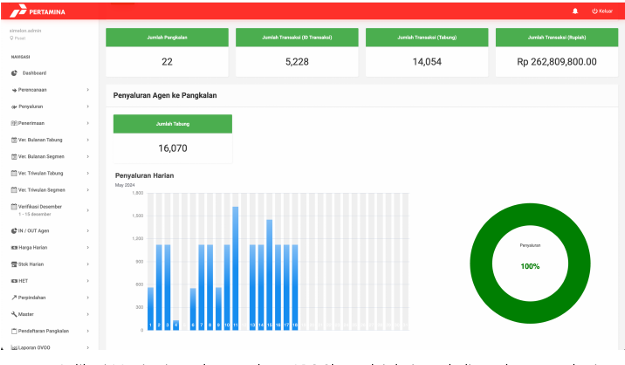Expand IN / OUT Agen chevron
Image resolution: width=625 pixels, height=365 pixels.
pos(88,231)
